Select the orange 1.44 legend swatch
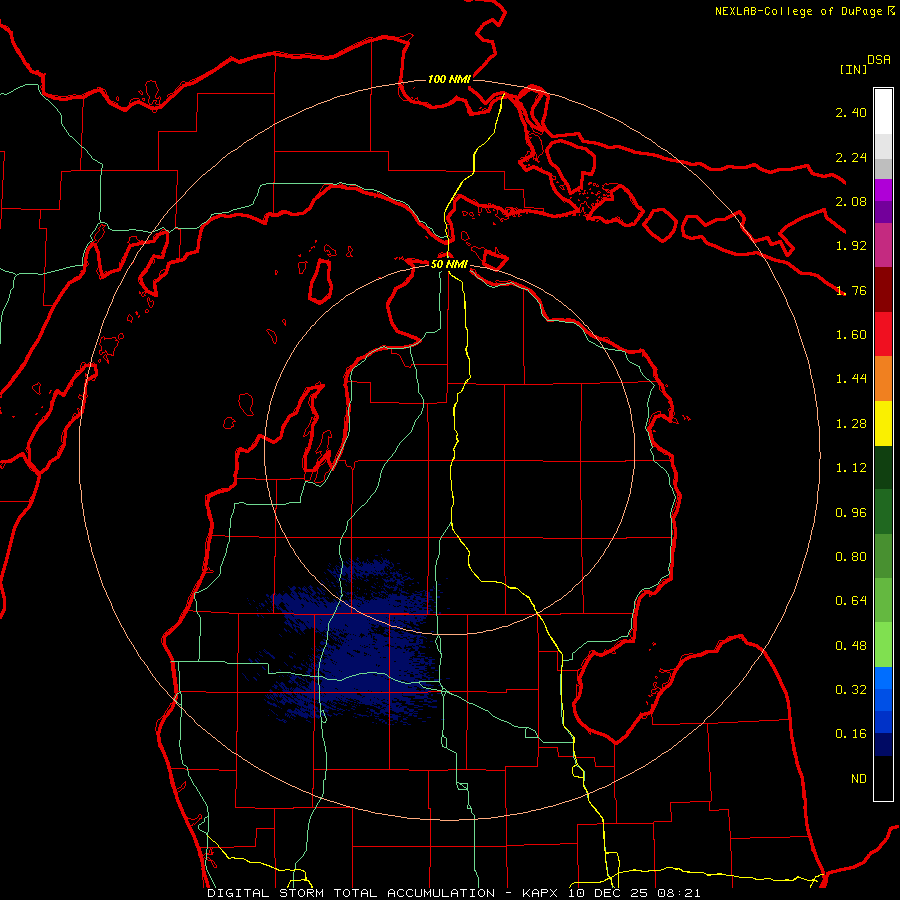Image resolution: width=900 pixels, height=900 pixels. coord(883,378)
